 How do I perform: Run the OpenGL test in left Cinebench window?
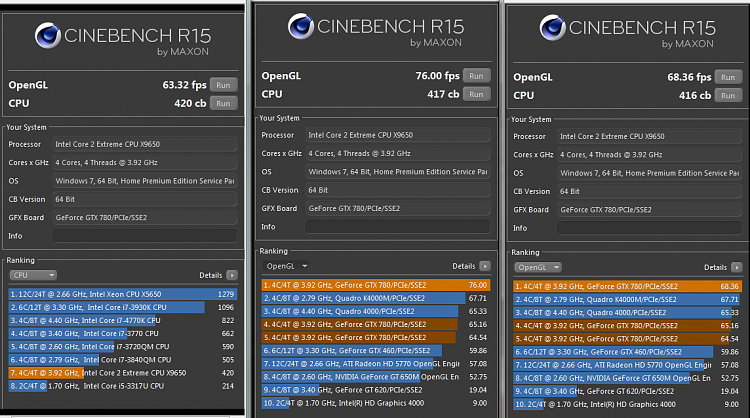pos(223,85)
